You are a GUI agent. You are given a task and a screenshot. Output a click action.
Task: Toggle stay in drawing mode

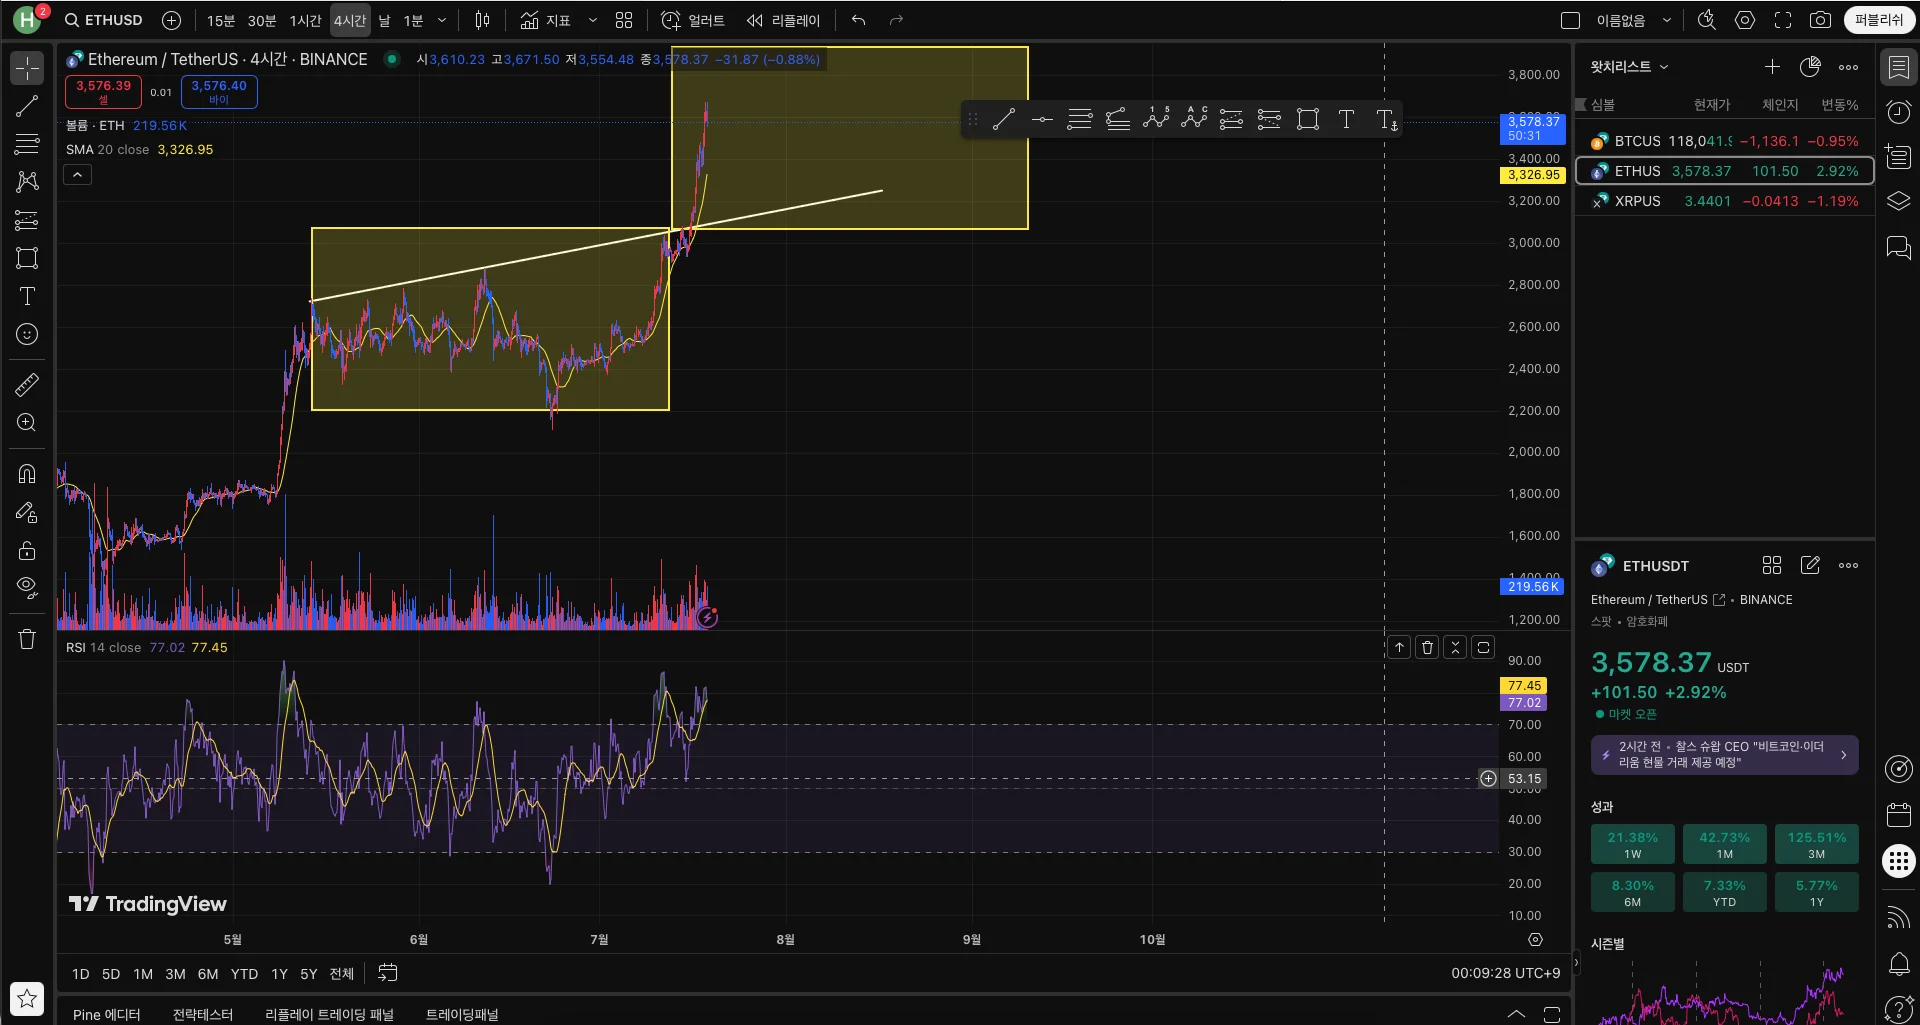pos(27,513)
